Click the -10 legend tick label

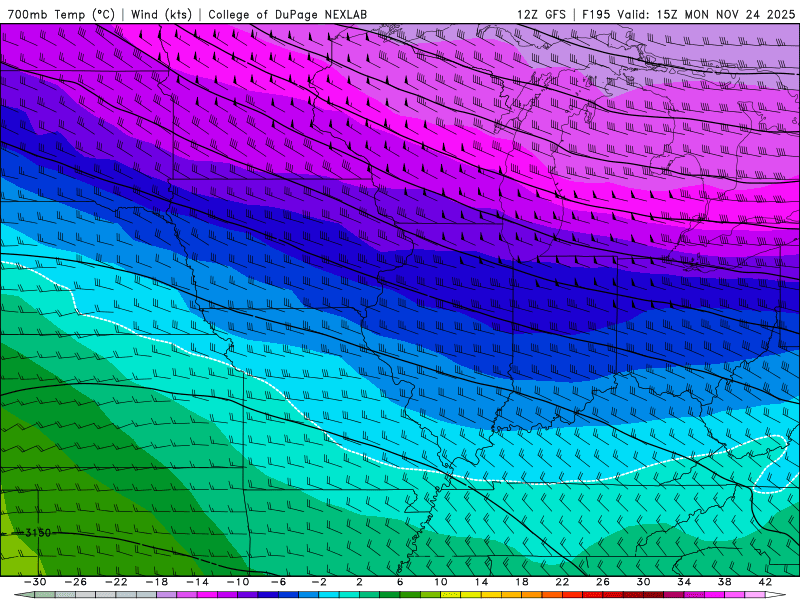tap(238, 582)
